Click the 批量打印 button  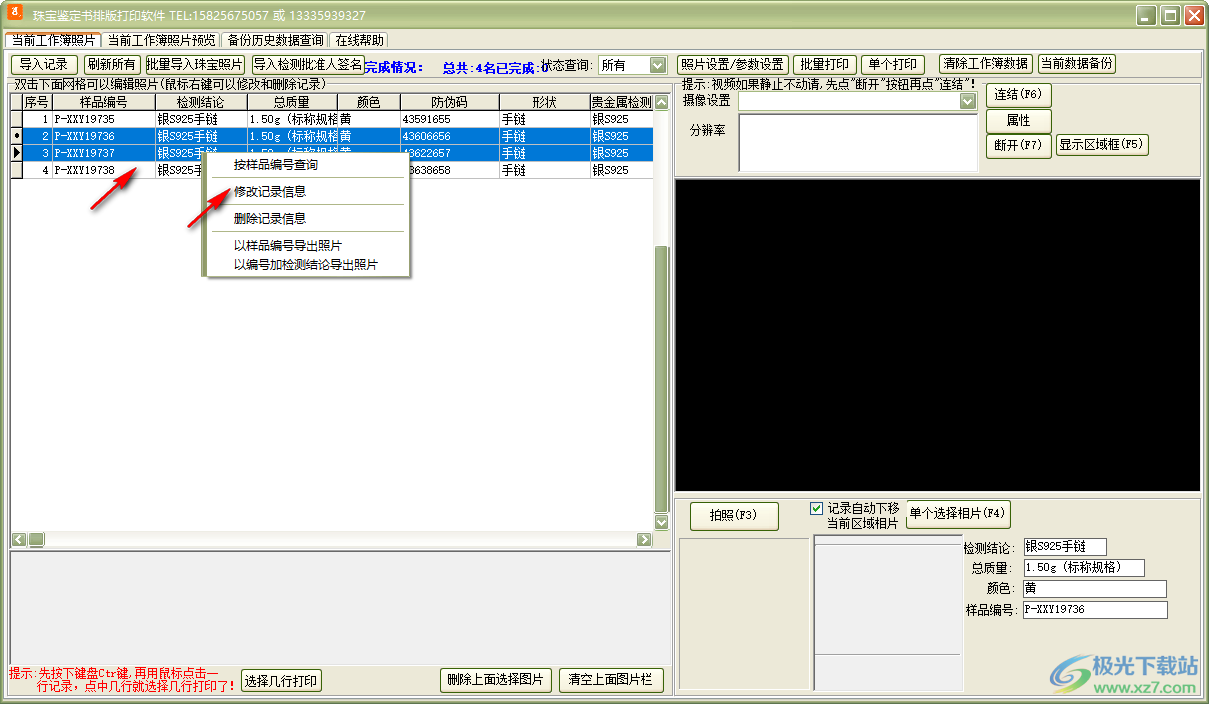[x=824, y=64]
